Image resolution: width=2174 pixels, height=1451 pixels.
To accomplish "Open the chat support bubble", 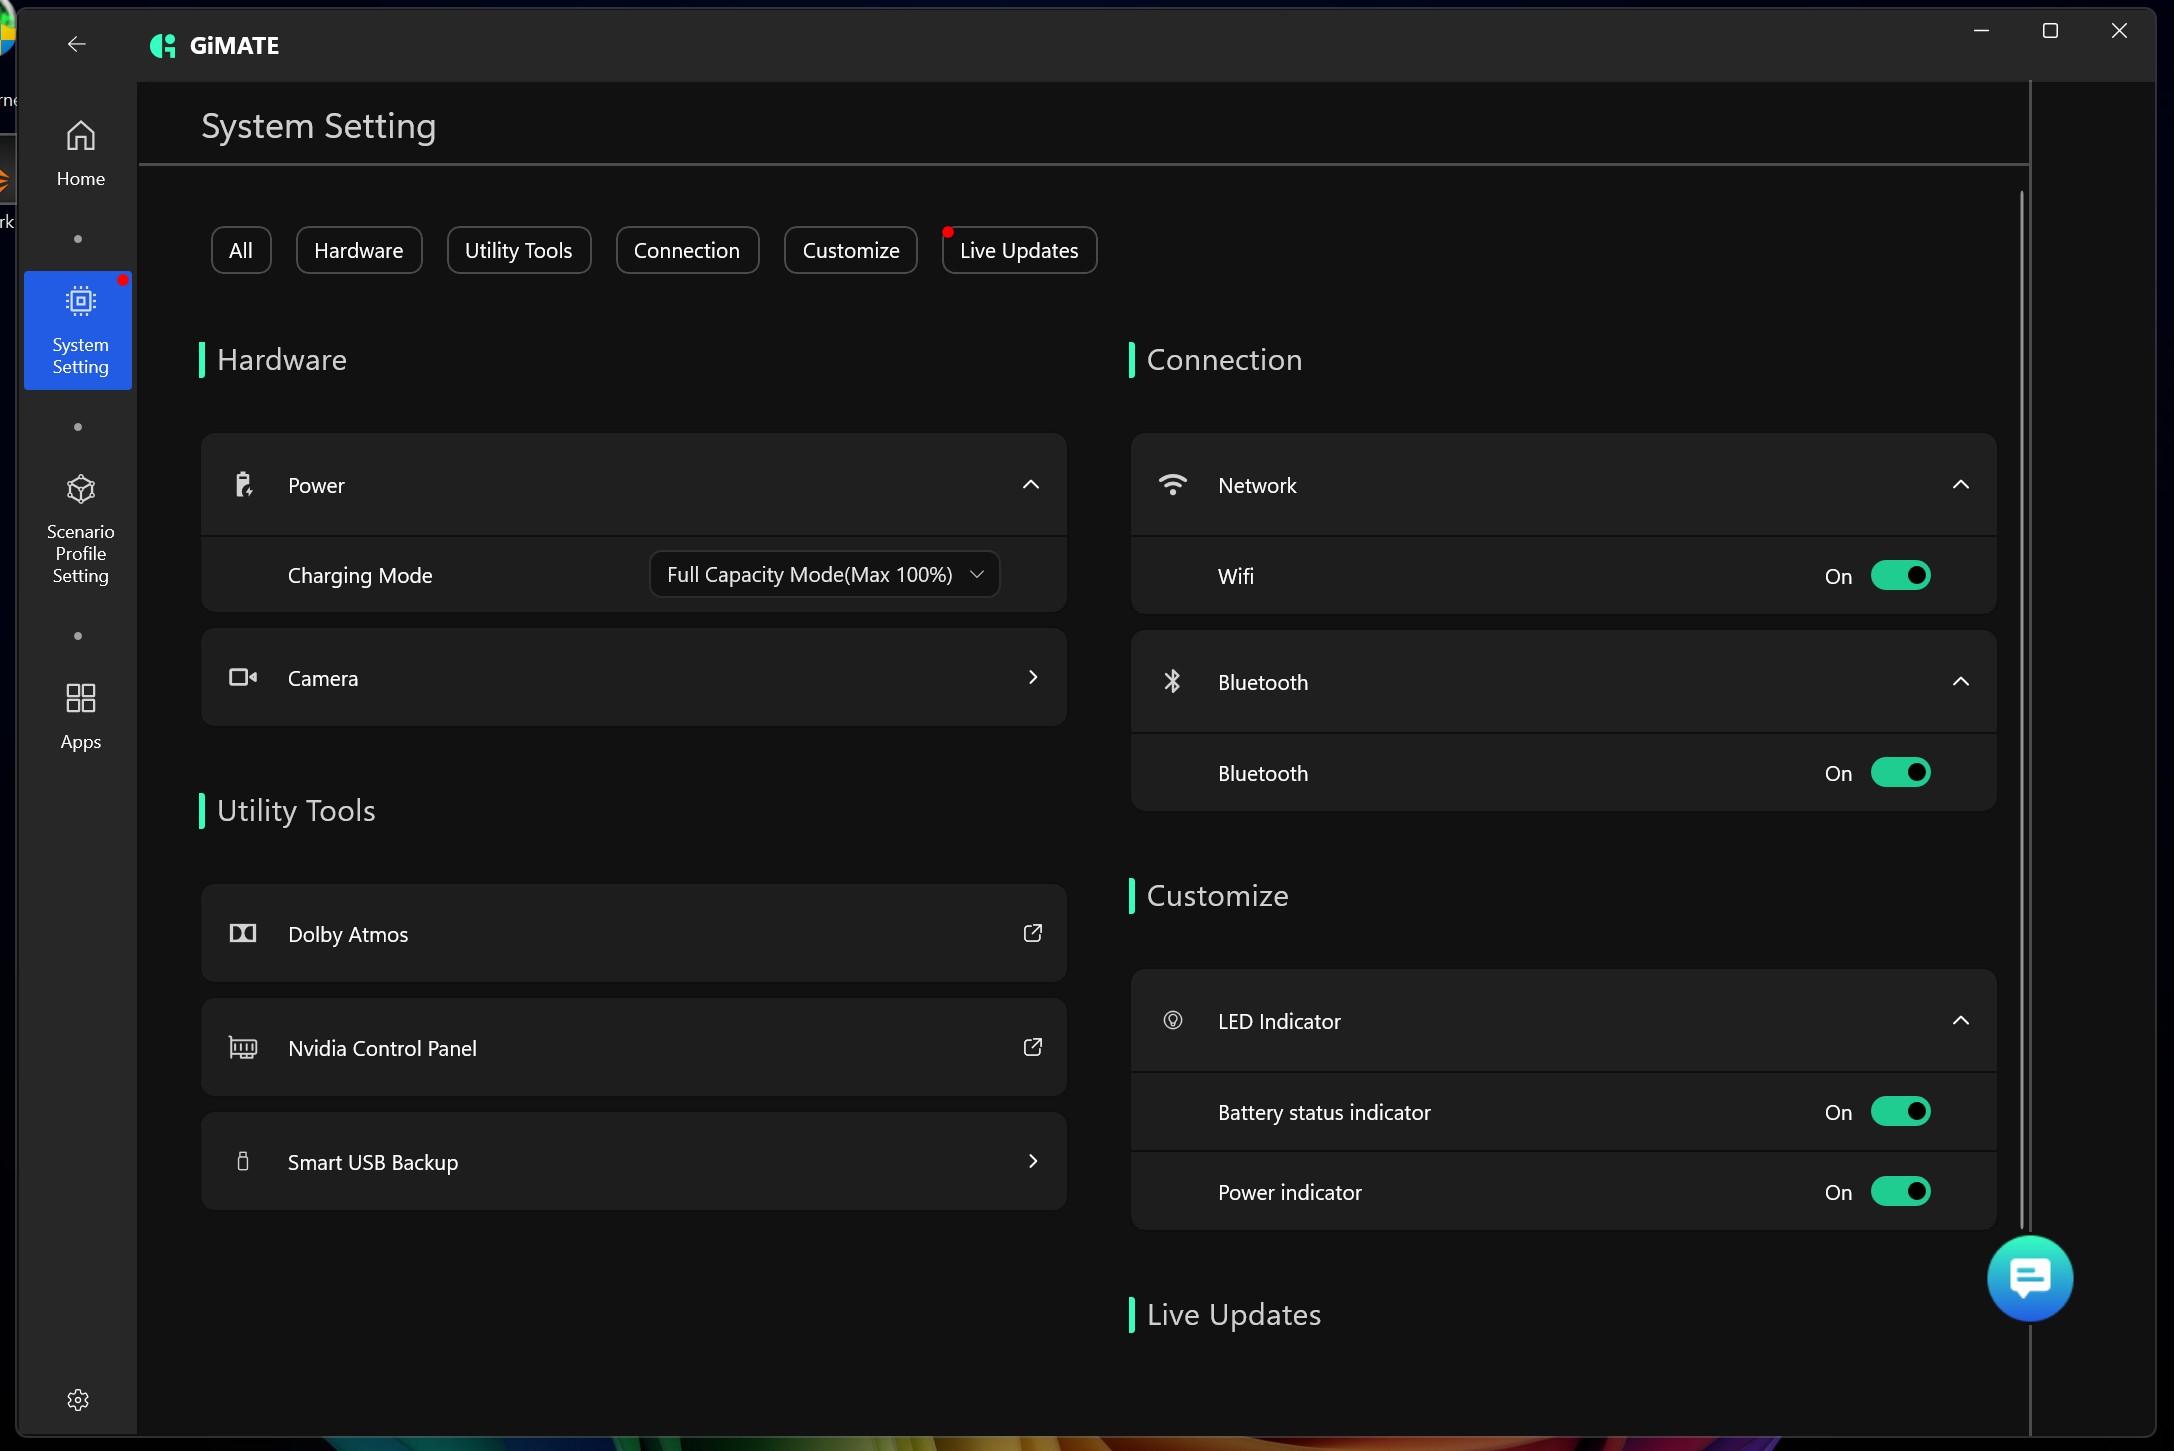I will tap(2029, 1277).
